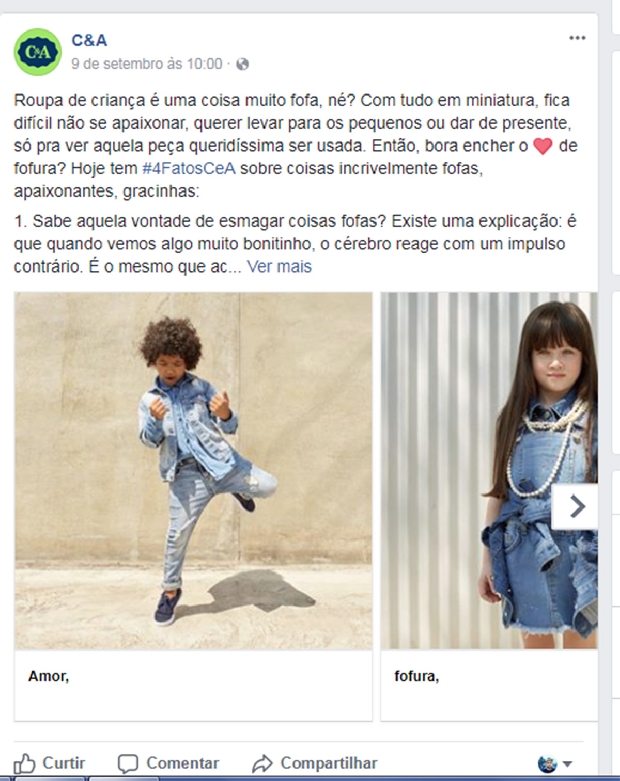Screen dimensions: 620x781
Task: Click the public globe privacy icon
Action: coord(243,64)
